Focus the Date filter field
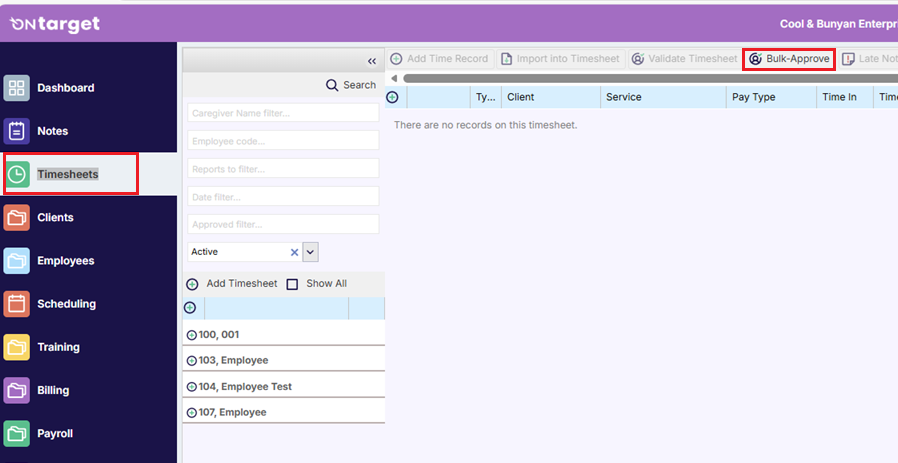This screenshot has height=463, width=898. 283,197
